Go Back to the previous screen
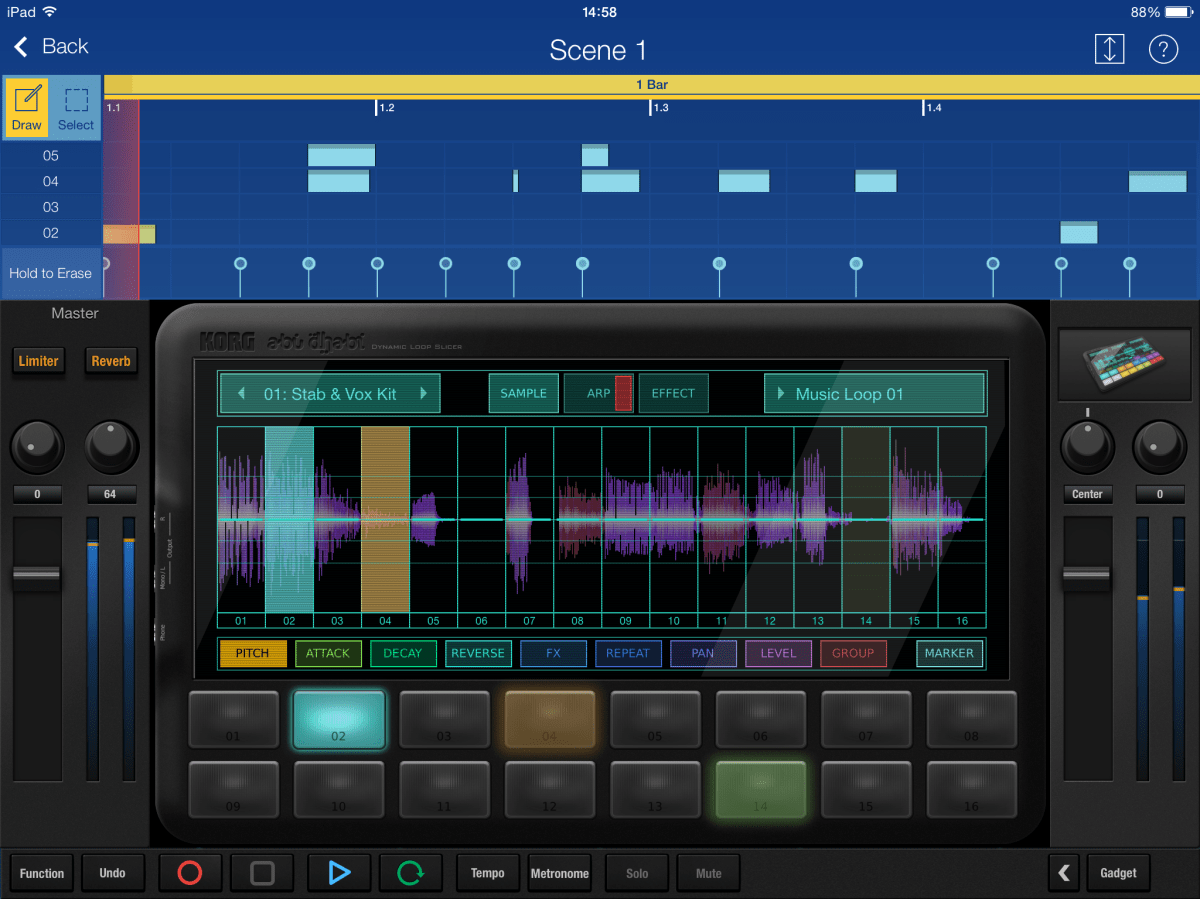 point(51,47)
